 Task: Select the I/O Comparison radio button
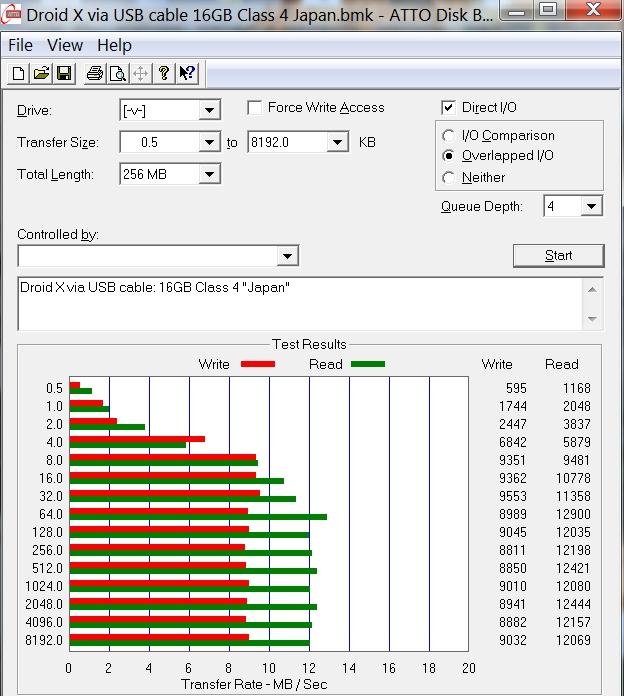[x=448, y=135]
